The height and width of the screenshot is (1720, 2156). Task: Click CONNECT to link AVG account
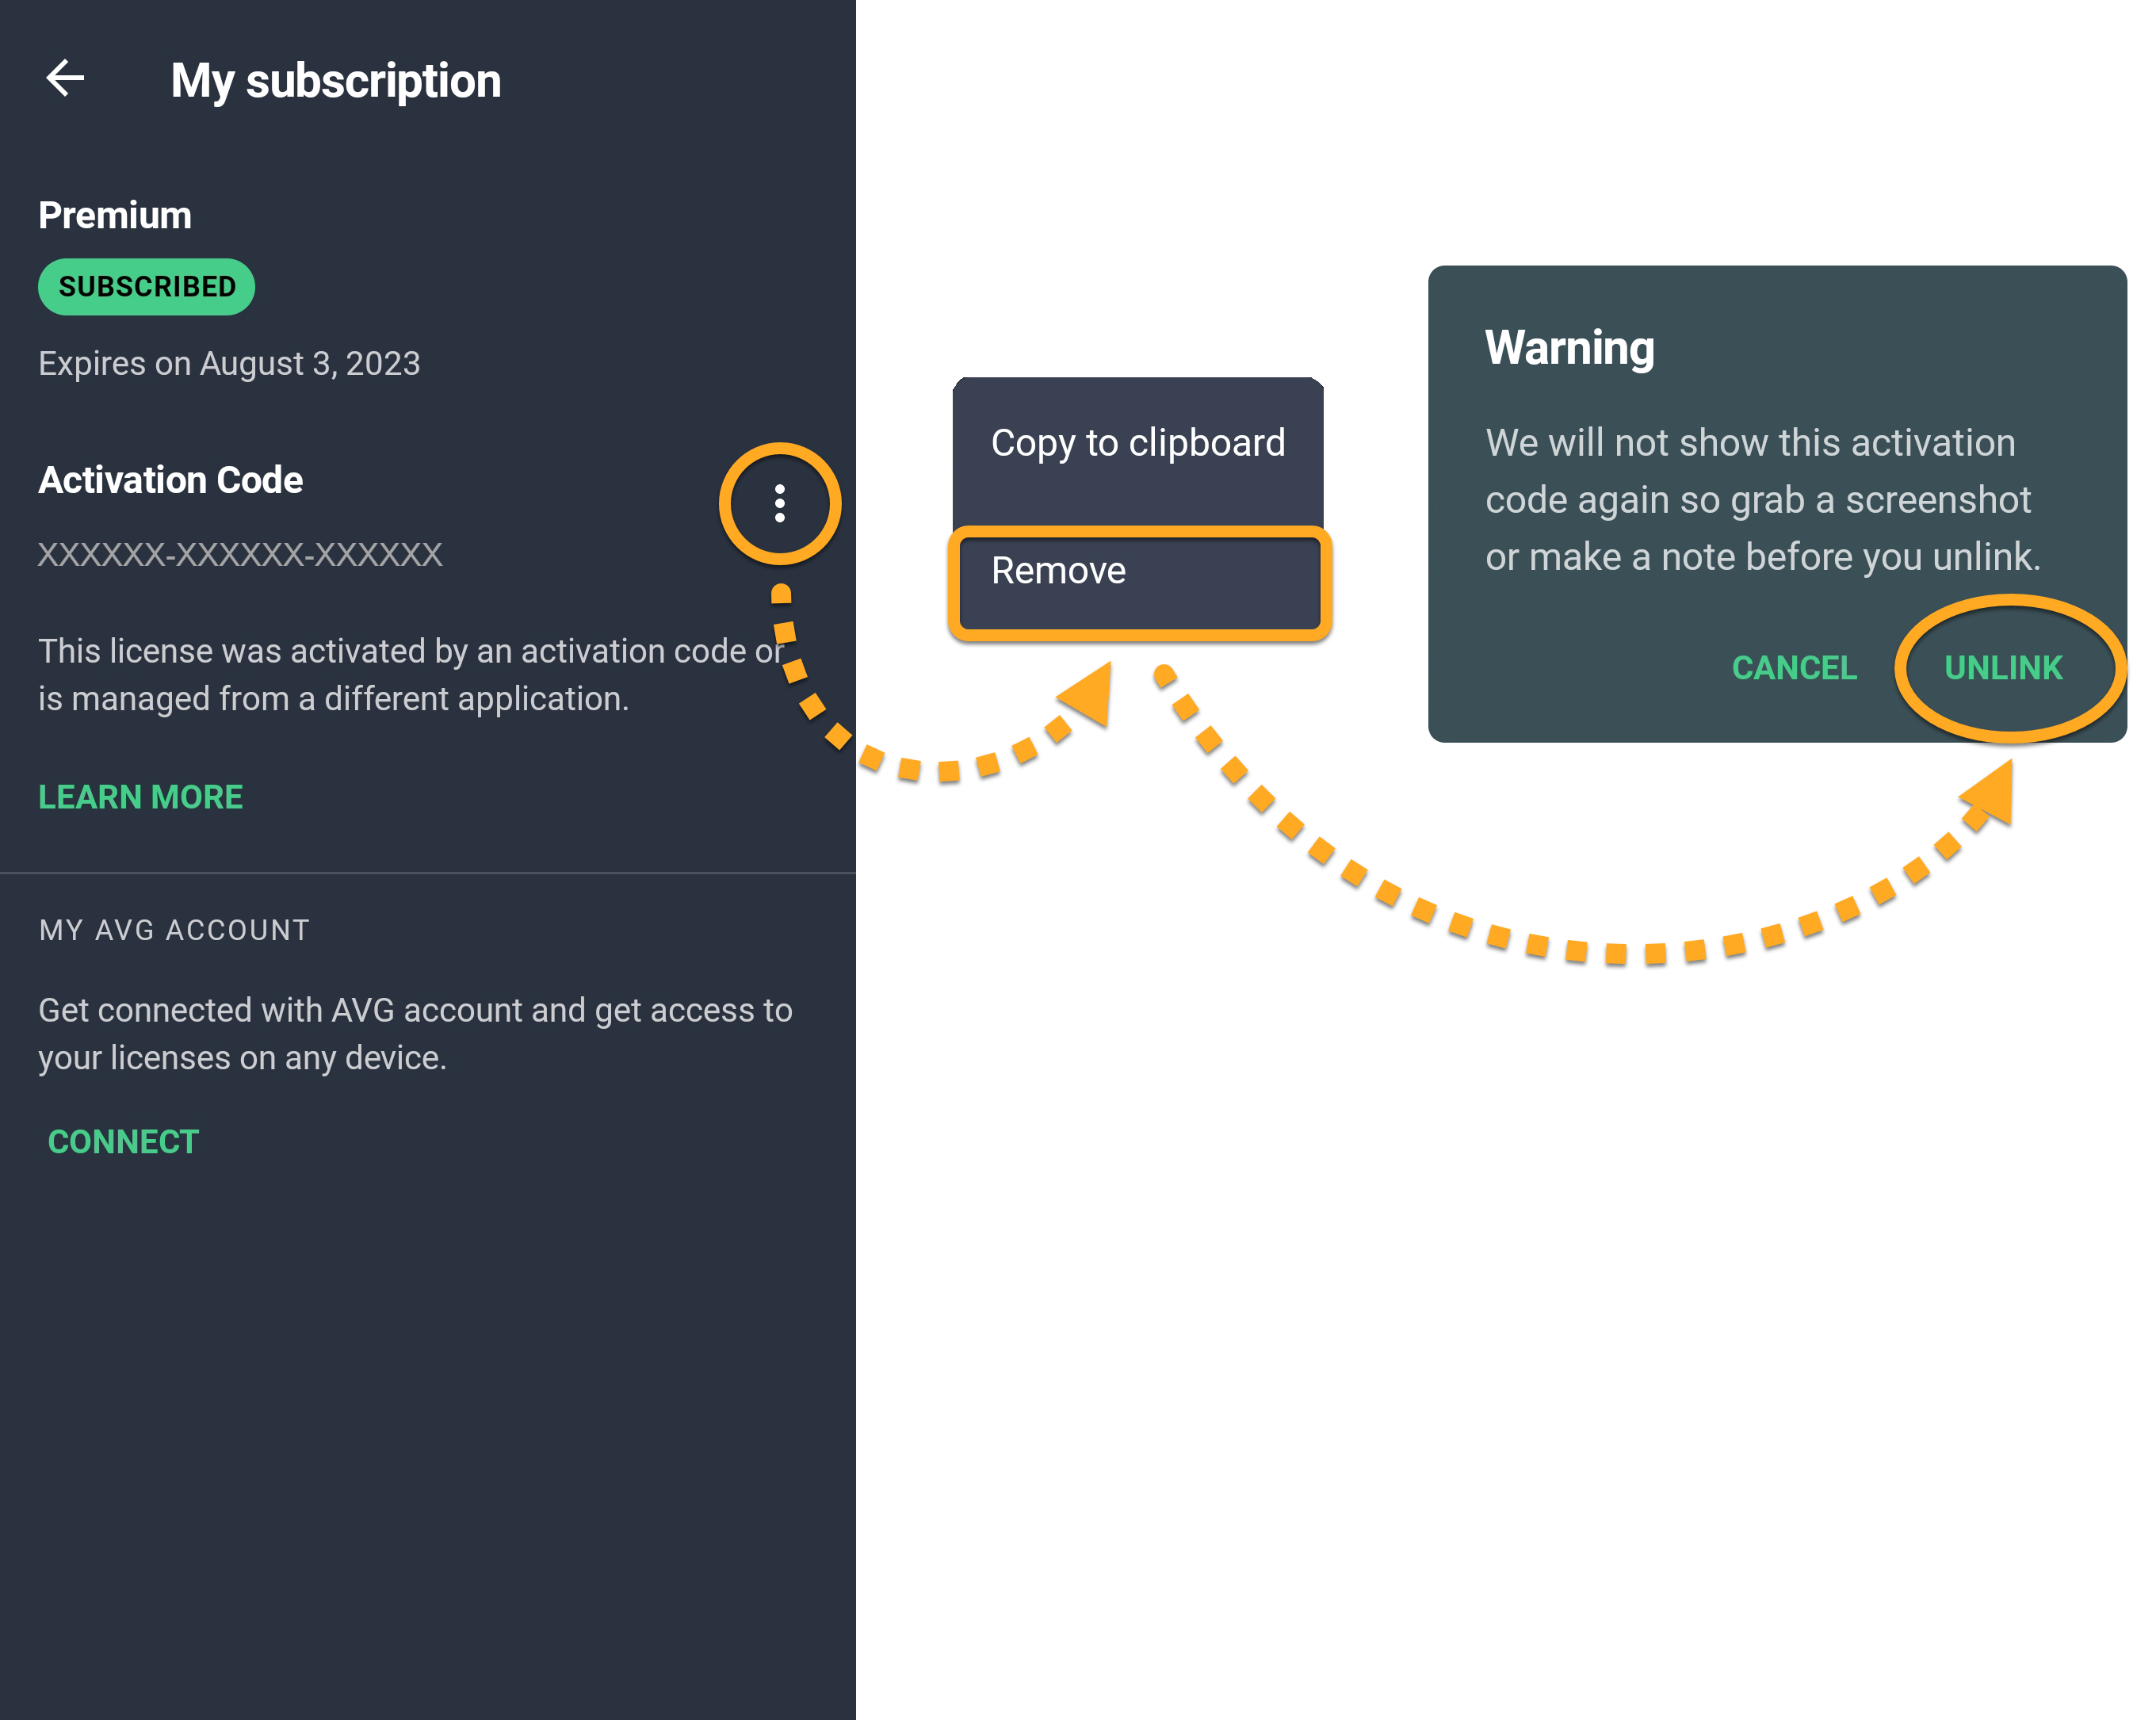click(124, 1142)
